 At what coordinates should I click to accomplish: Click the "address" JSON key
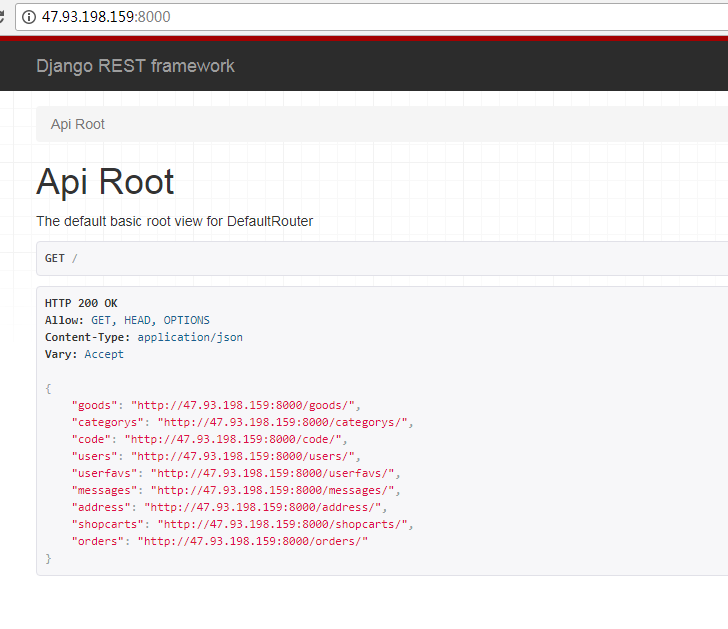(101, 507)
